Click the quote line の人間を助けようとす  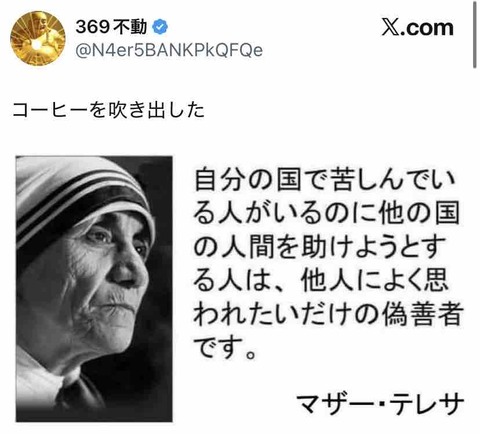320,247
